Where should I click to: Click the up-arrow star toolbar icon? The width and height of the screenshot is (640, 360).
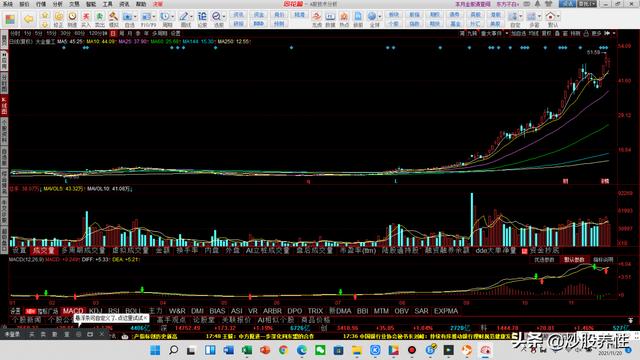(45, 16)
